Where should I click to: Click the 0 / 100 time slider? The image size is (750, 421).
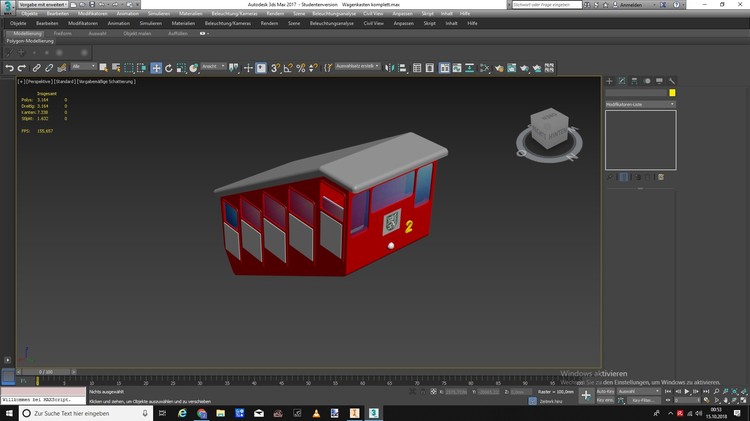46,372
